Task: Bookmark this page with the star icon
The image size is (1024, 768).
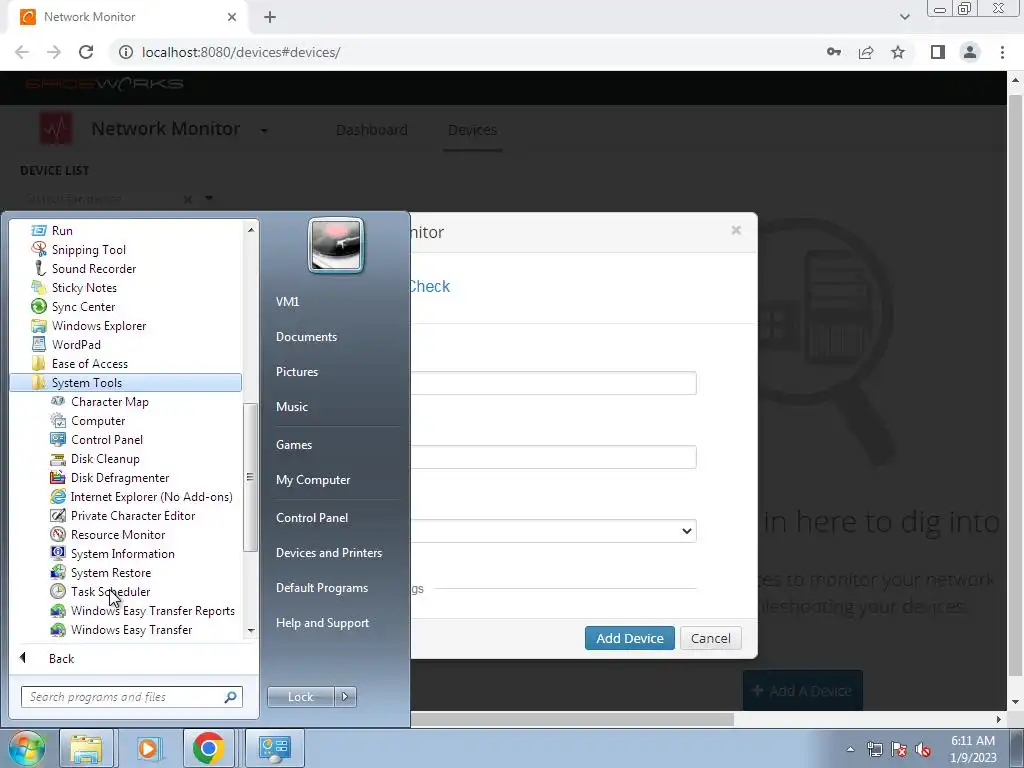Action: point(898,52)
